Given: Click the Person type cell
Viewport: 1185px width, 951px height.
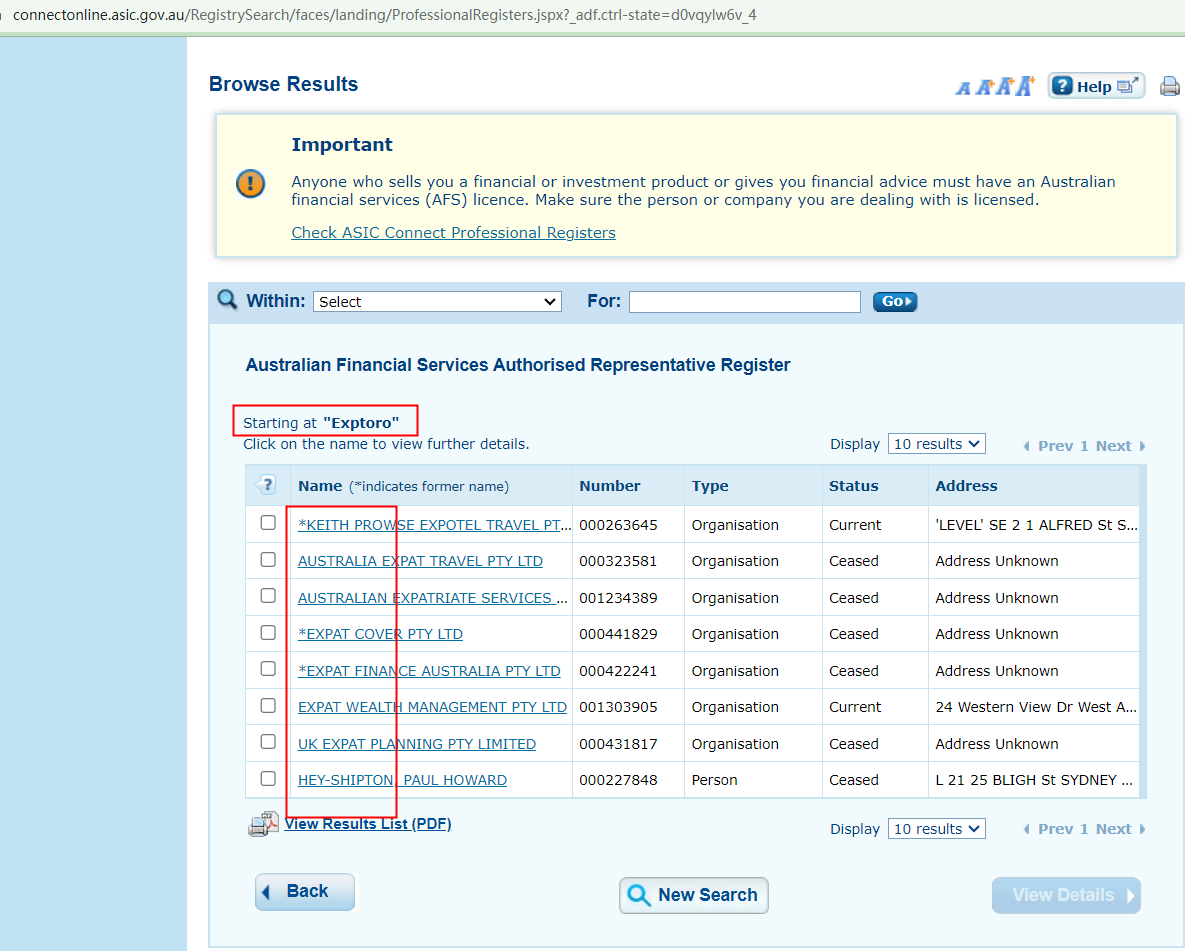Looking at the screenshot, I should pos(714,780).
